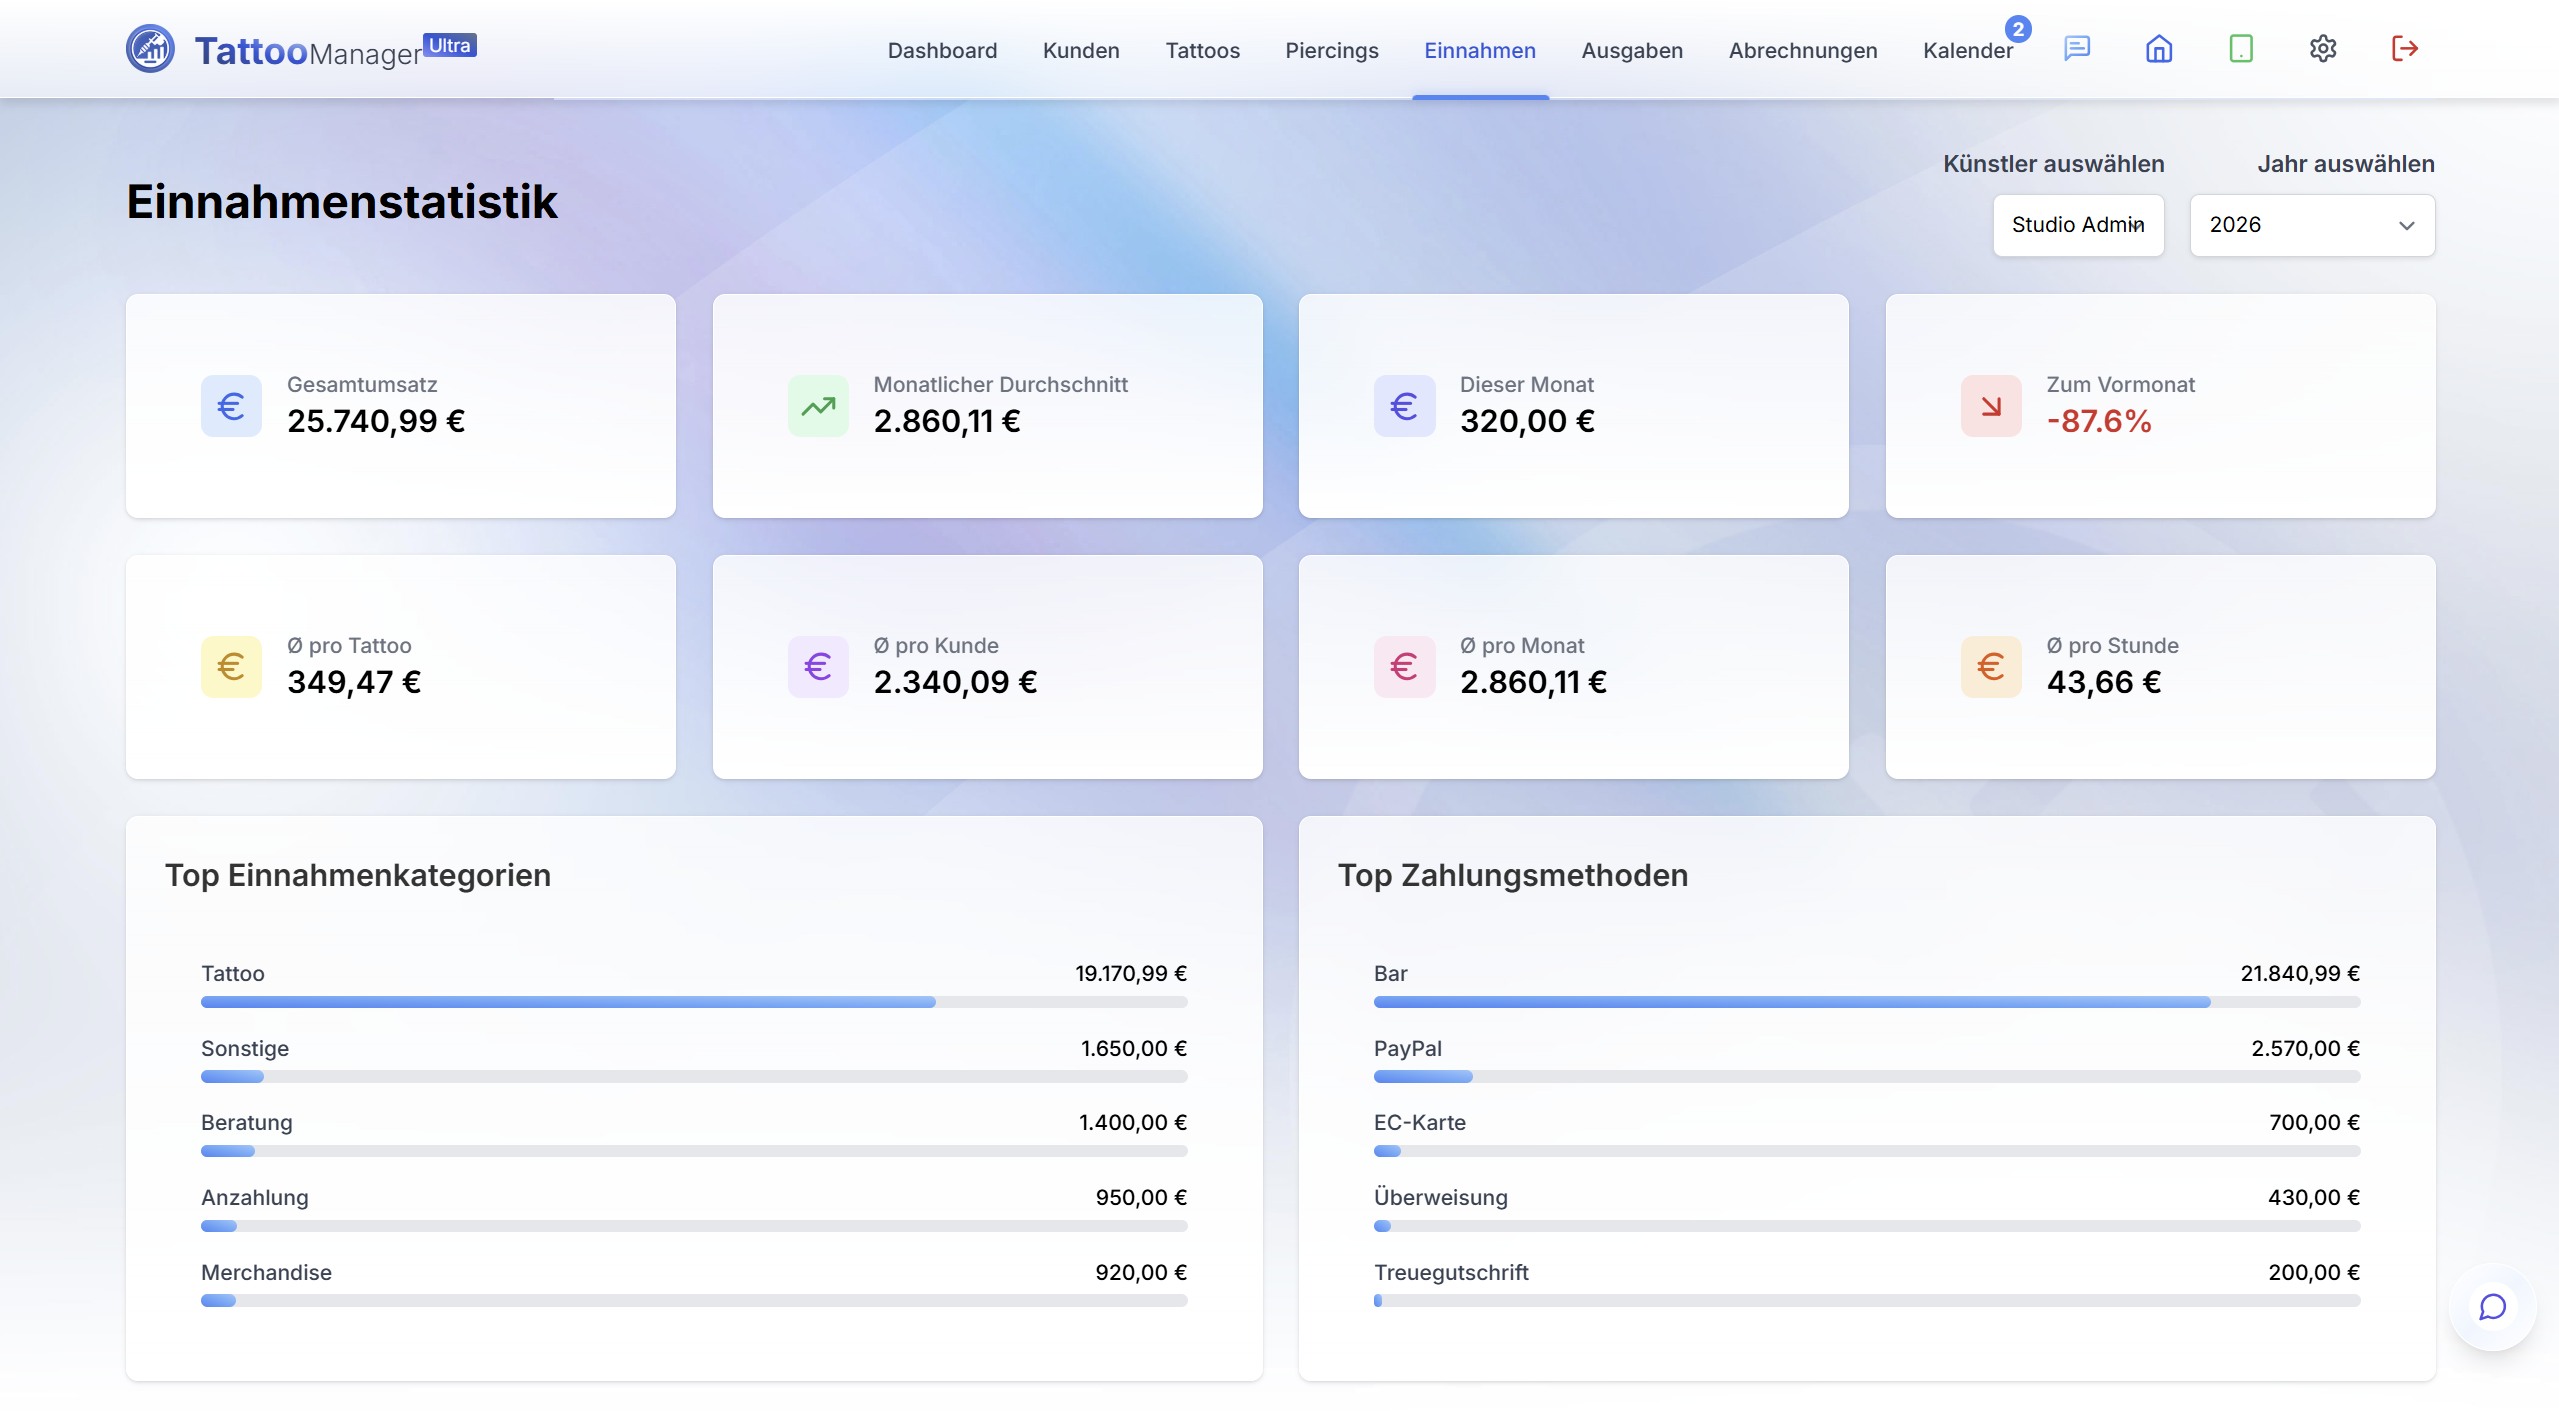Image resolution: width=2559 pixels, height=1411 pixels.
Task: Click the Bar amount 21.840,99 €
Action: 2300,973
